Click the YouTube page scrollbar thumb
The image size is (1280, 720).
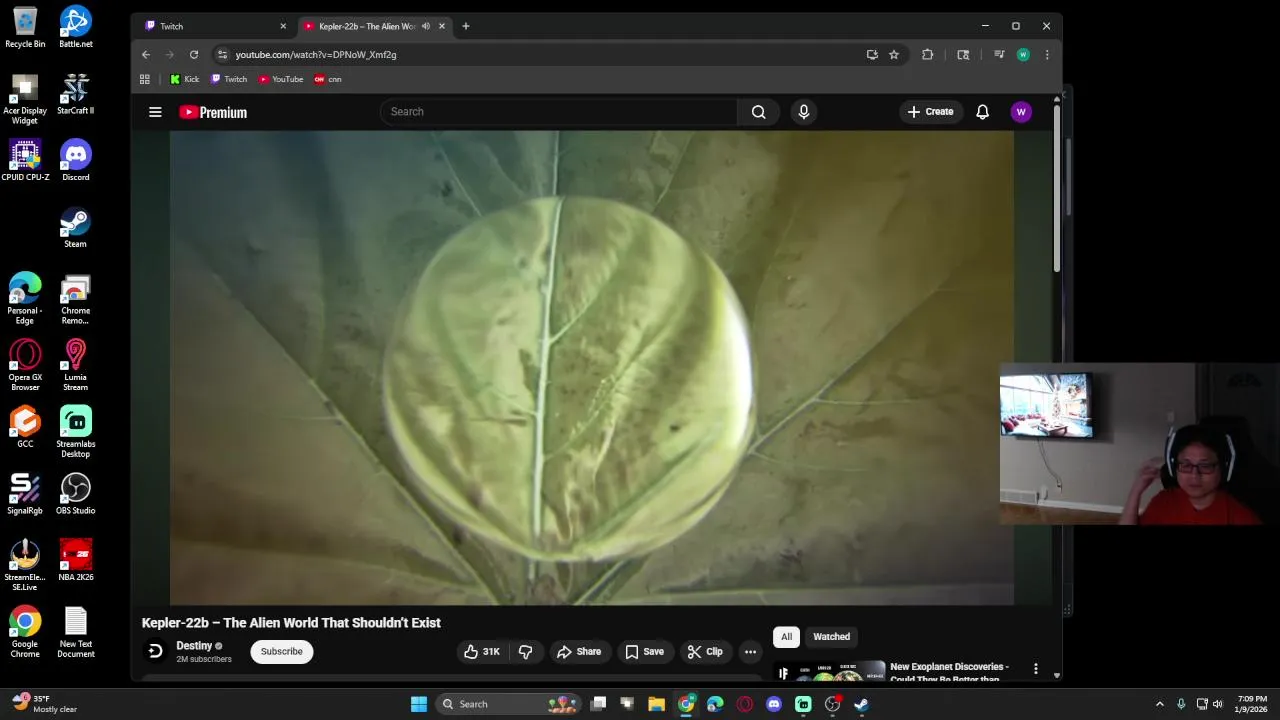click(1056, 190)
